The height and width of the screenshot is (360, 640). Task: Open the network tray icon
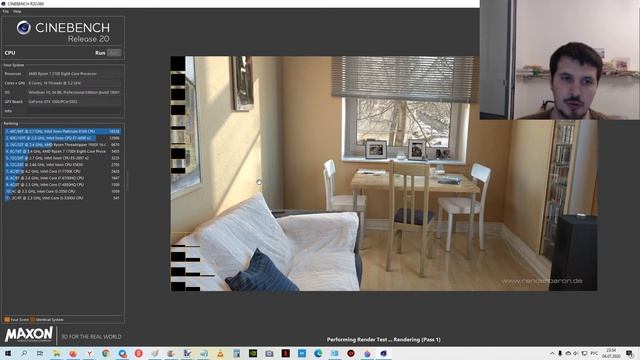coord(584,353)
